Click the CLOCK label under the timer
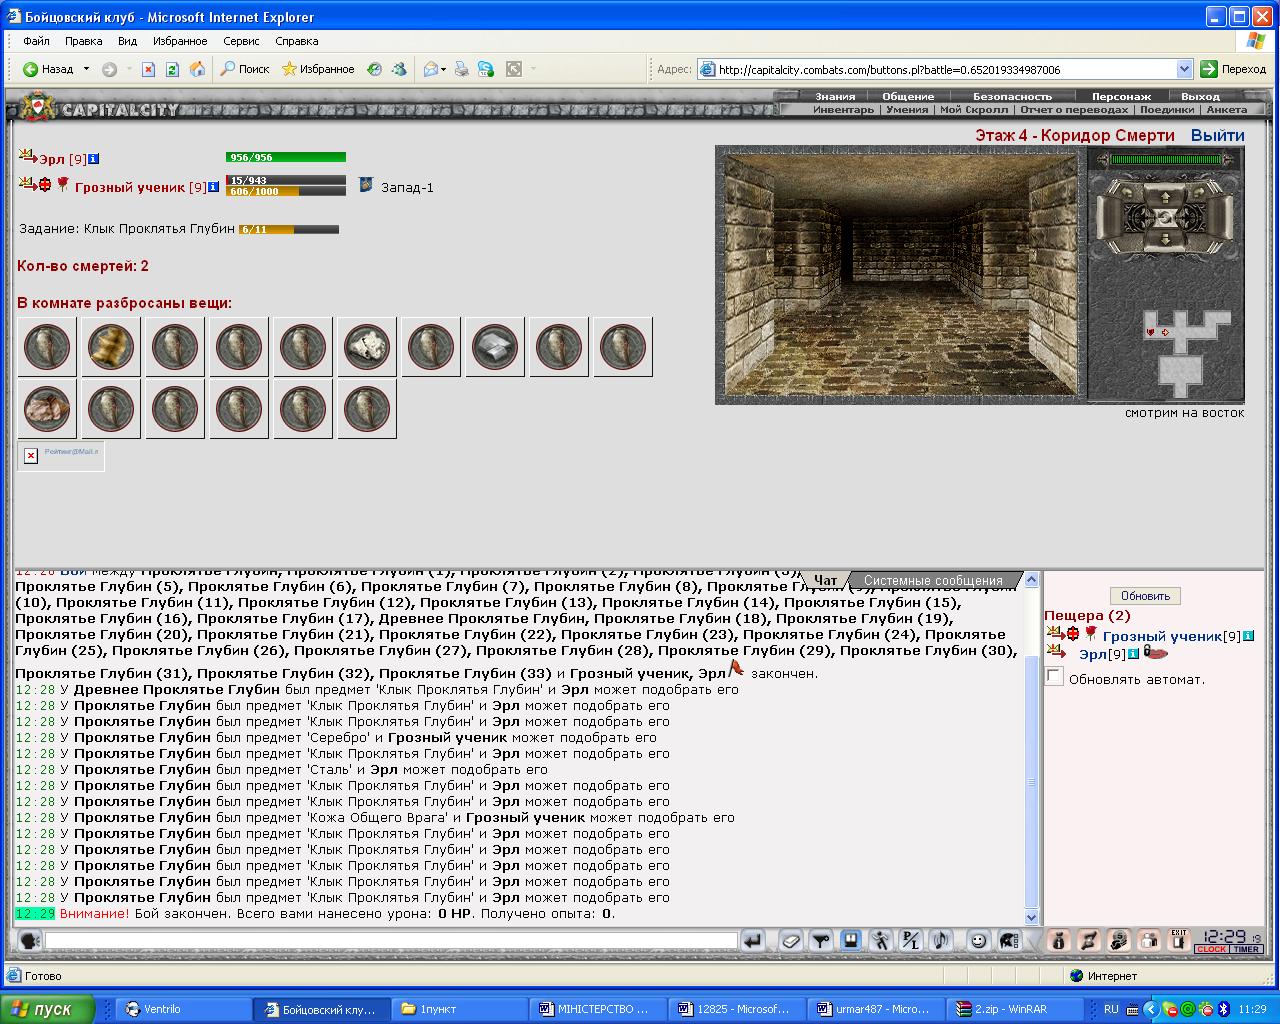1280x1024 pixels. point(1212,949)
